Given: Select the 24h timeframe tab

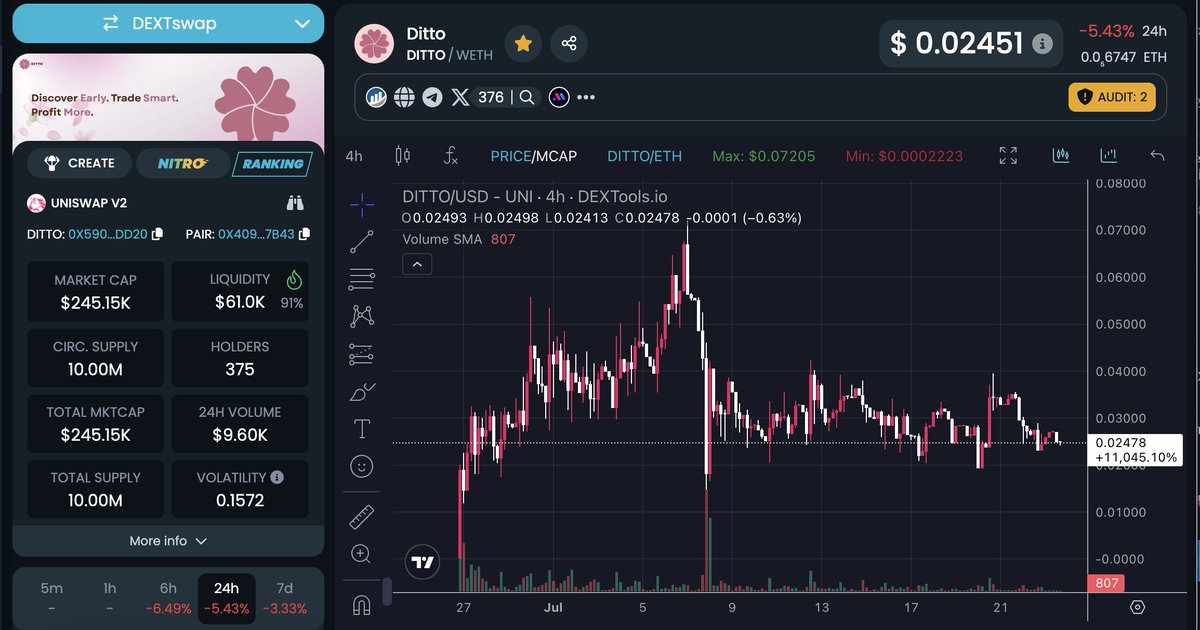Looking at the screenshot, I should tap(227, 598).
